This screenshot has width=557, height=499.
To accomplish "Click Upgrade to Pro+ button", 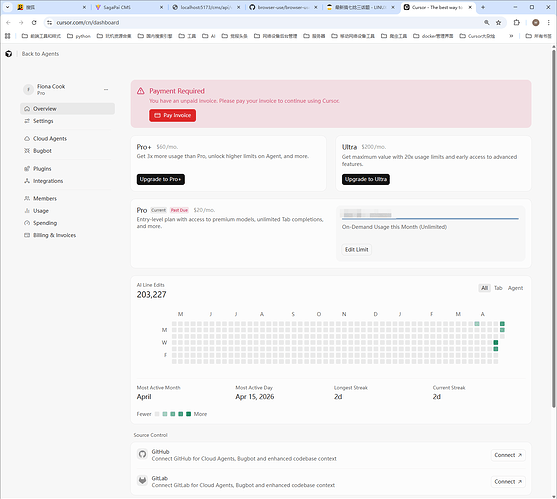I will 161,179.
